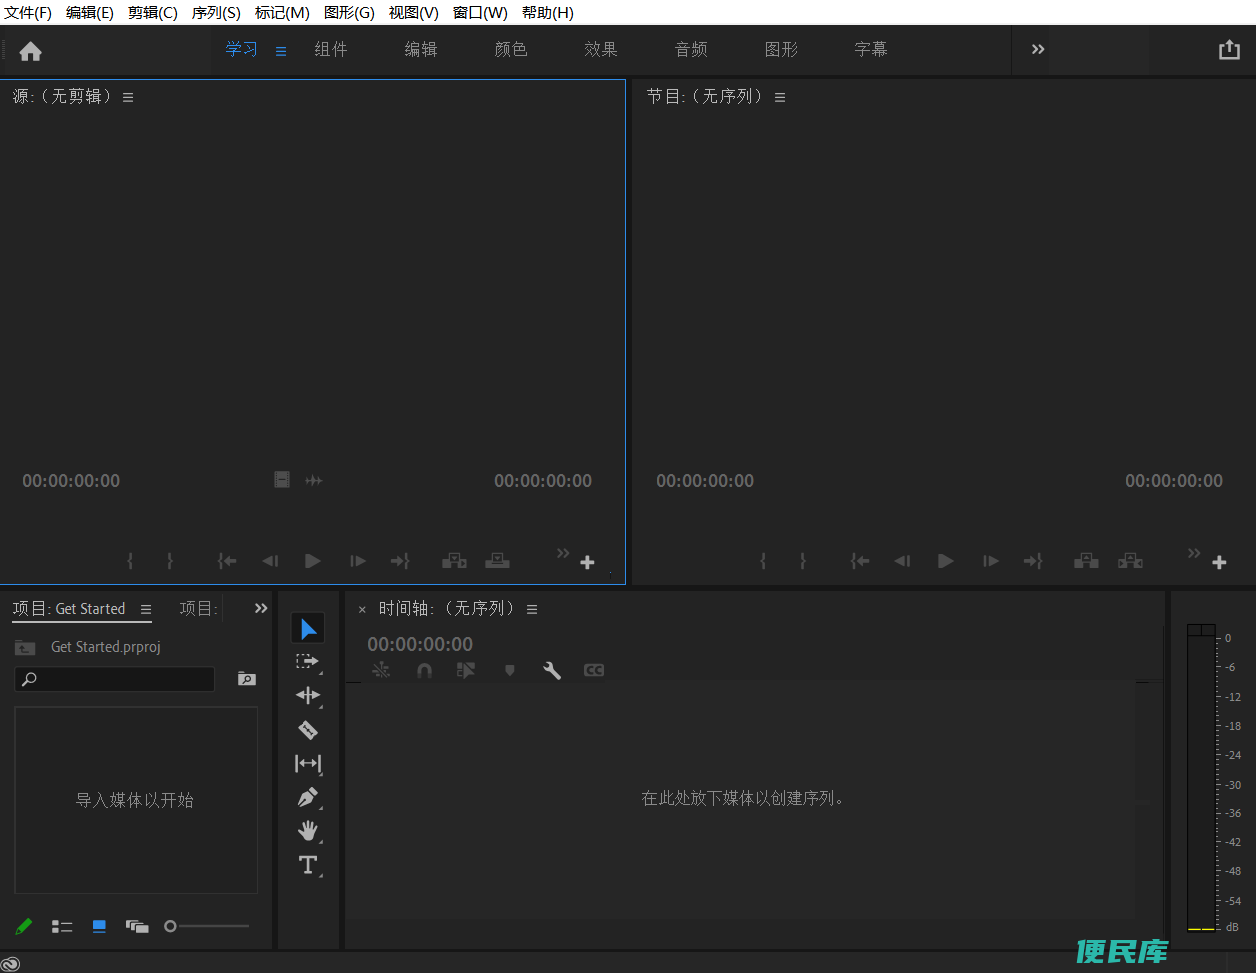Toggle insert sequences as nests in the timeline
The width and height of the screenshot is (1256, 973).
pyautogui.click(x=381, y=670)
